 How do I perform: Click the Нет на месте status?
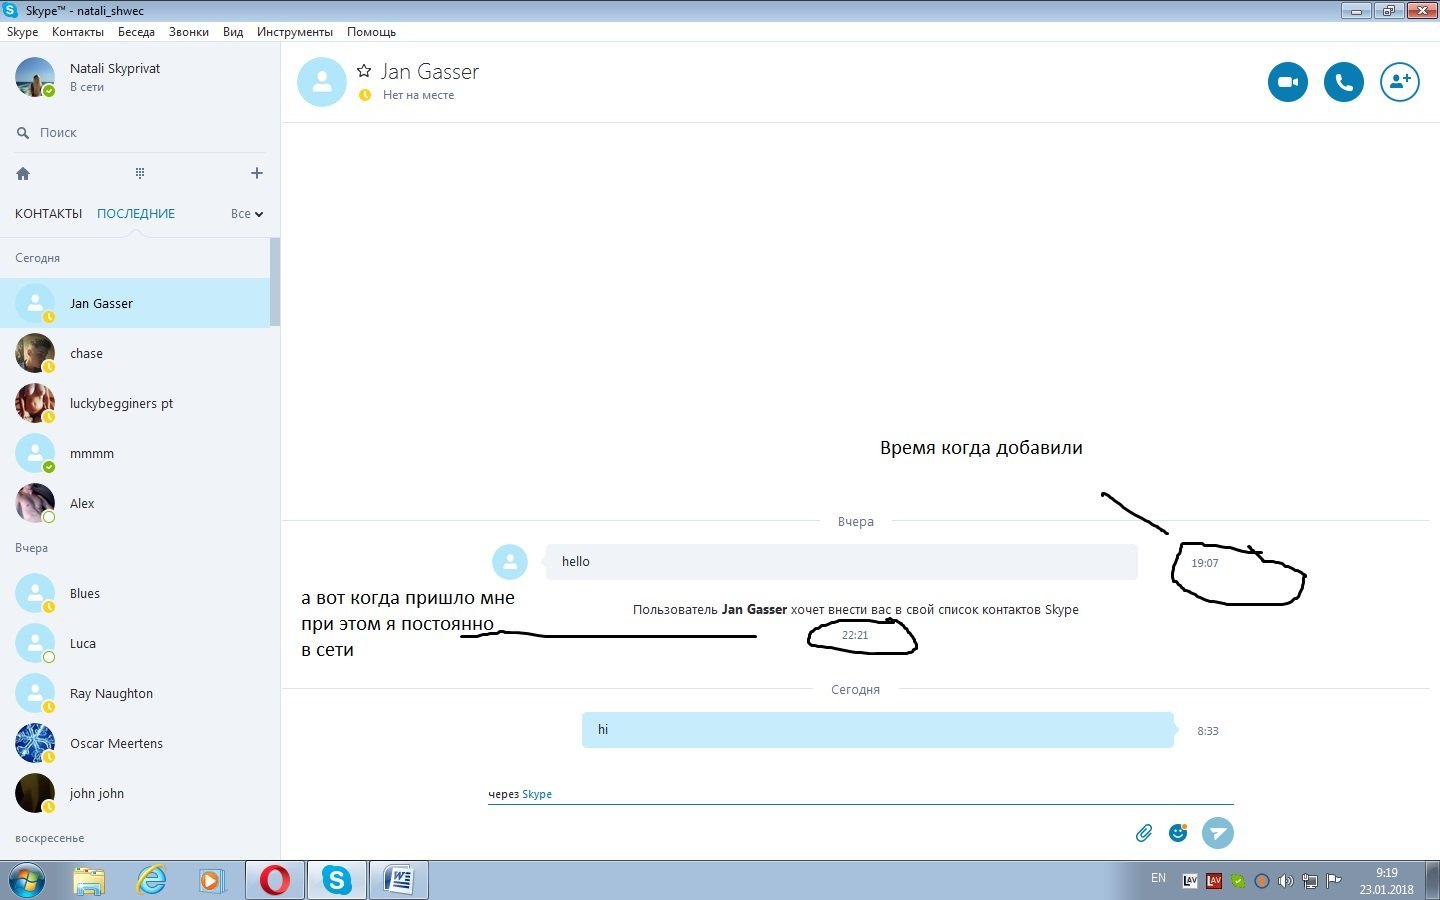point(418,95)
